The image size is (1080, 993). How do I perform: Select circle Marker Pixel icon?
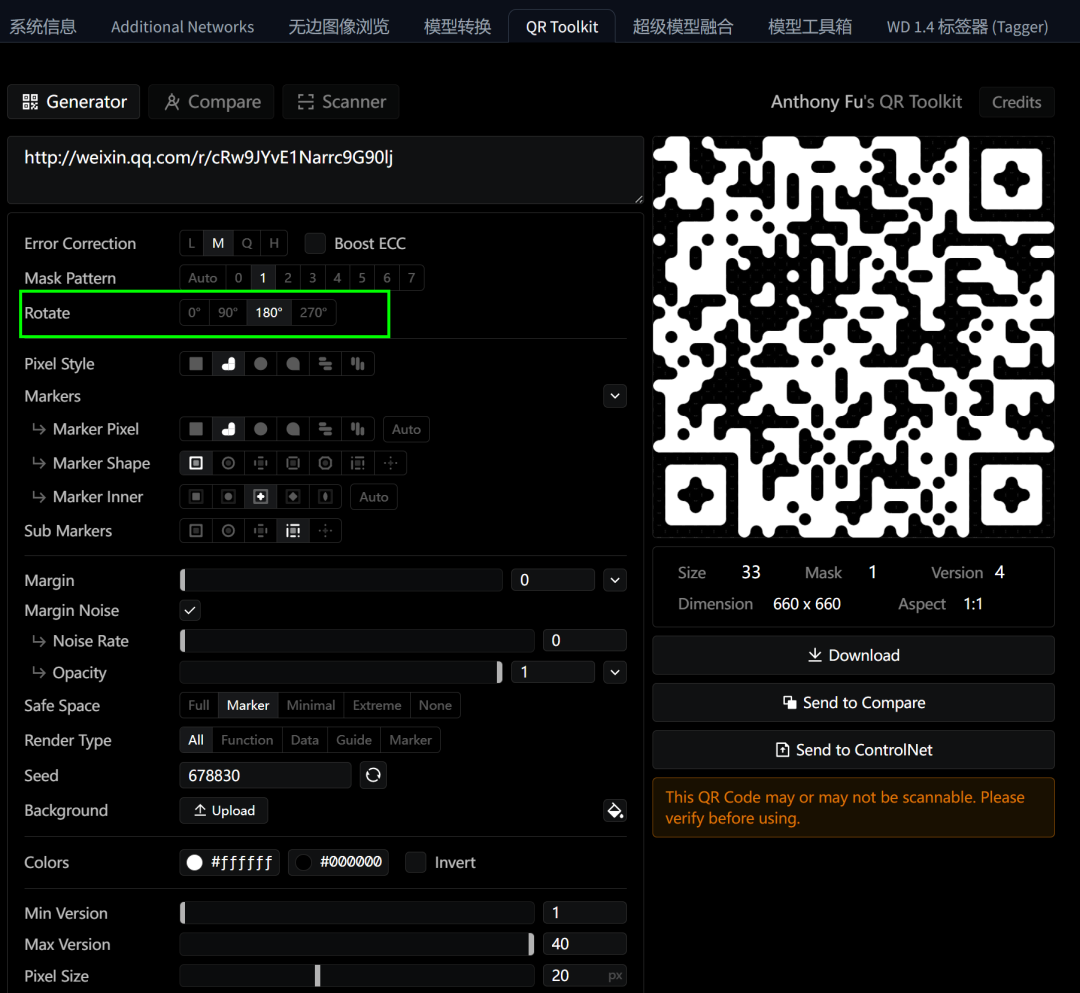click(260, 429)
